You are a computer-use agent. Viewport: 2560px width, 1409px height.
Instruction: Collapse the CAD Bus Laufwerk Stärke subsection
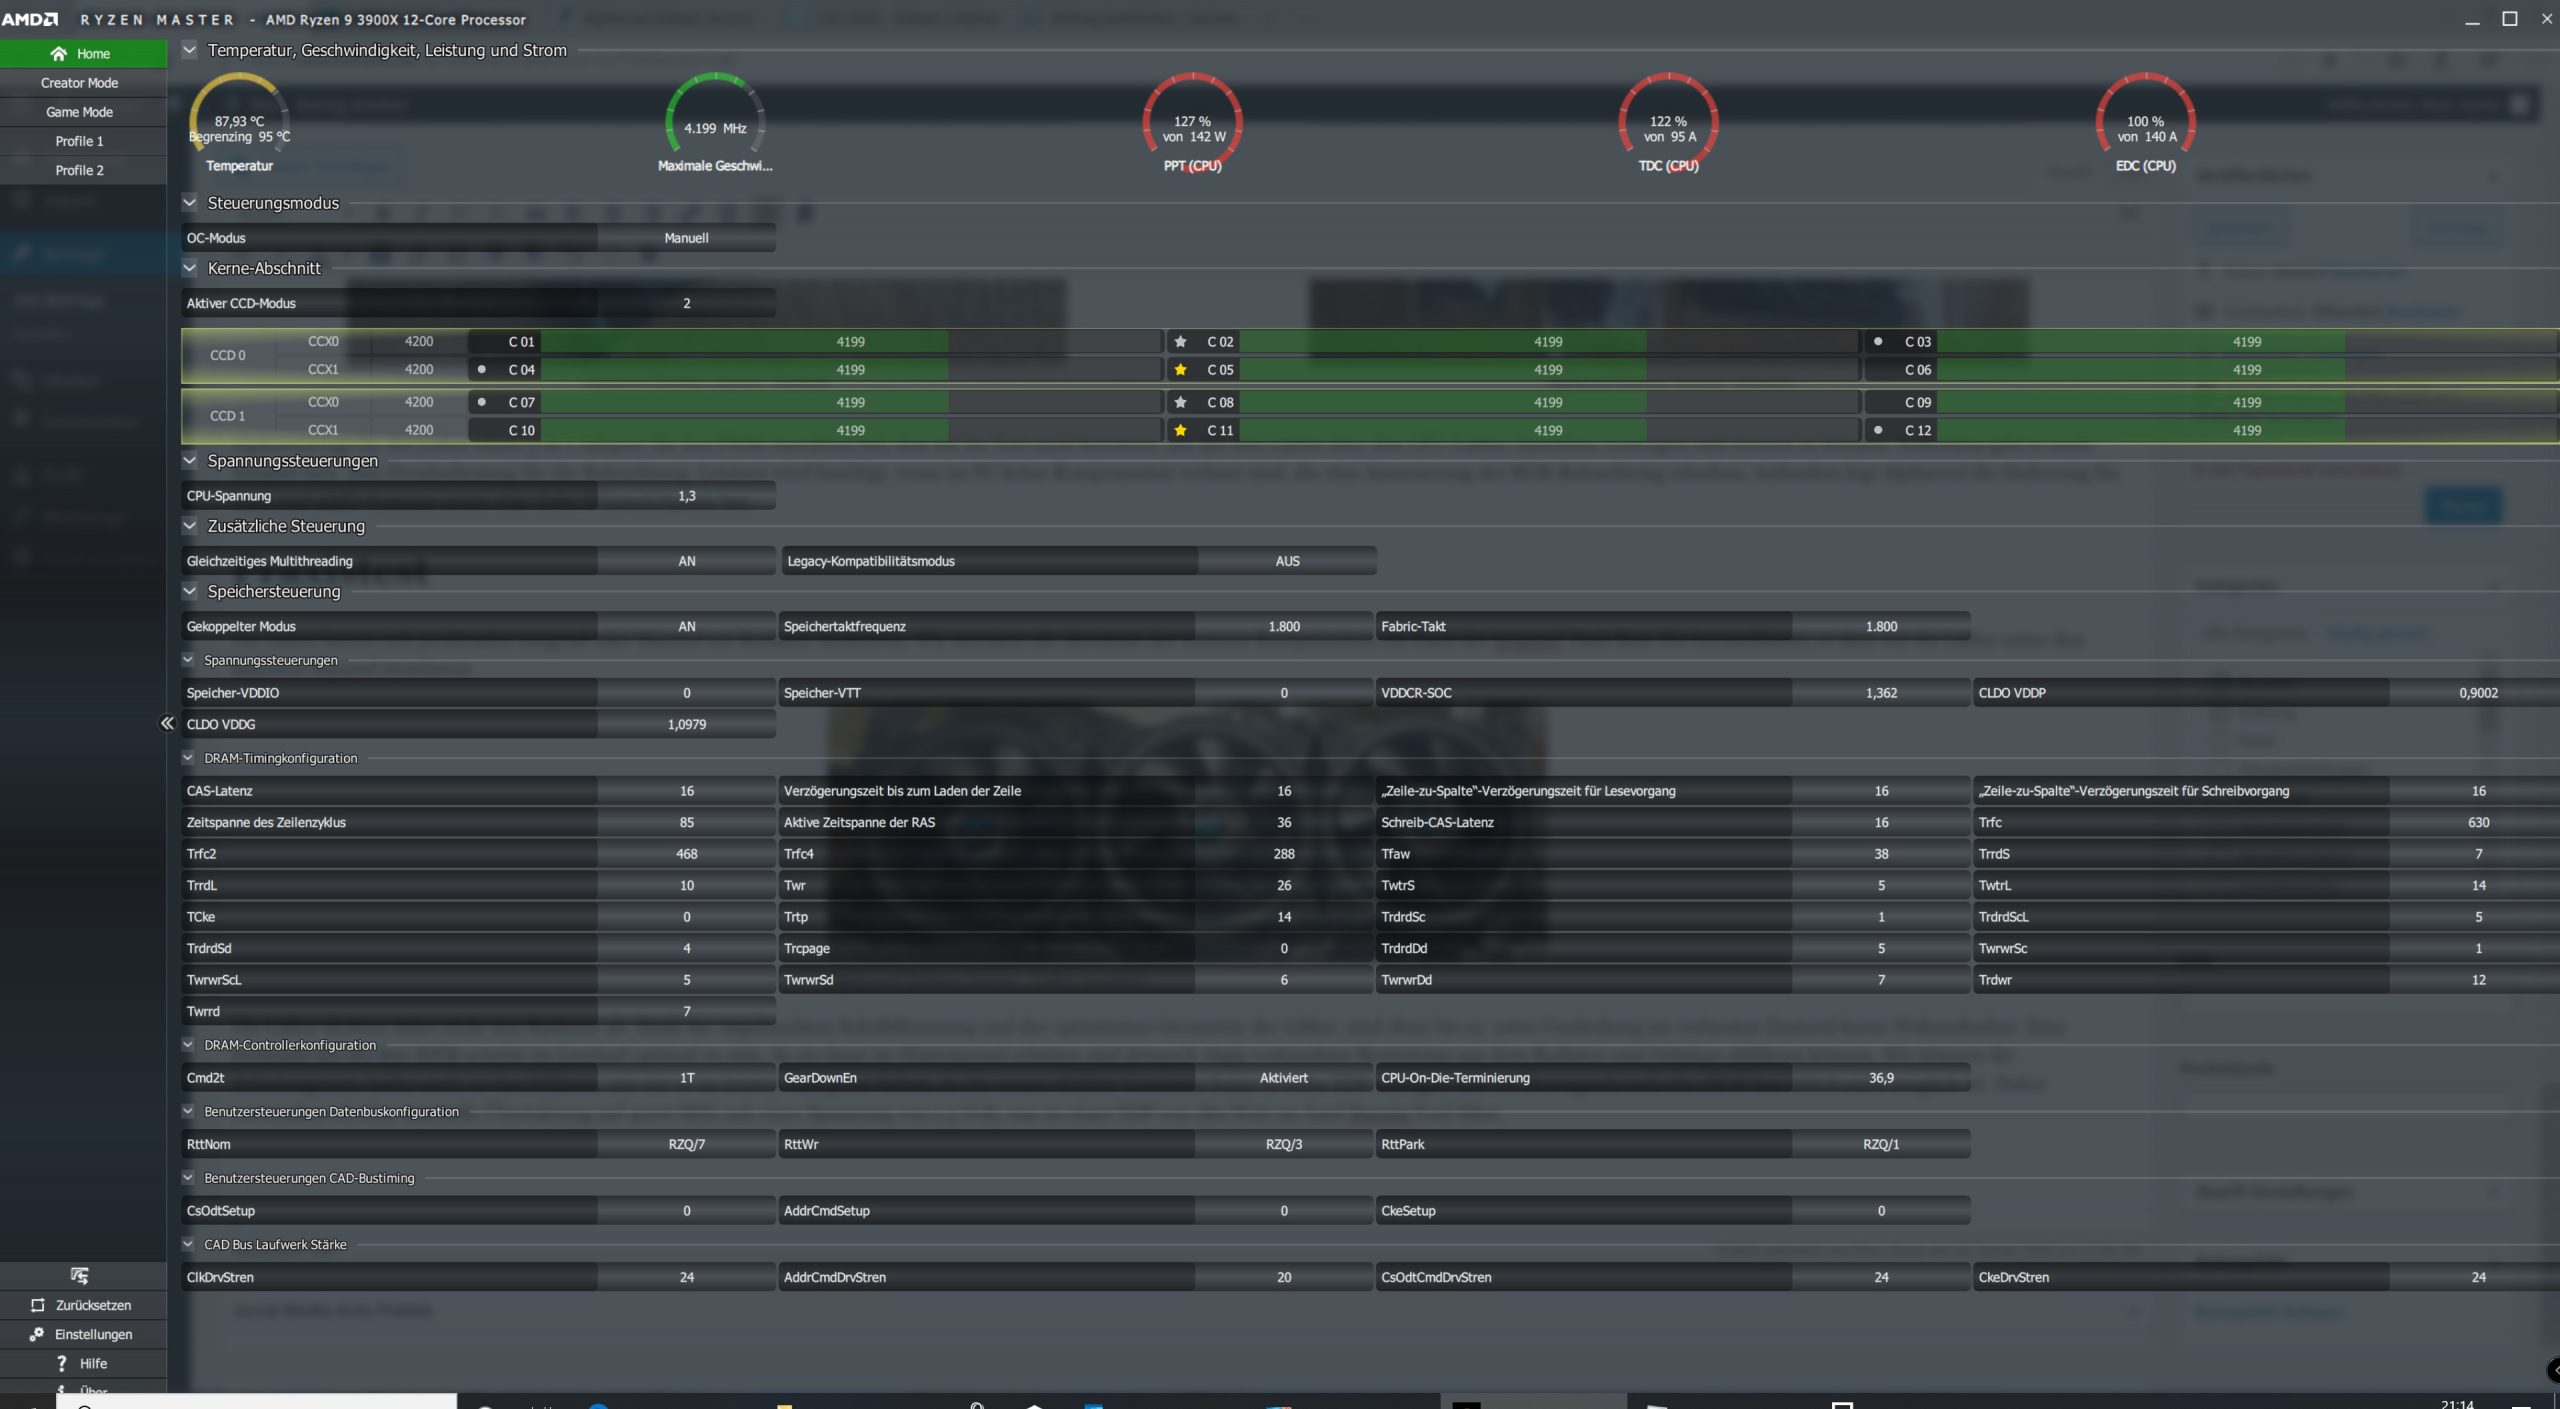click(188, 1243)
